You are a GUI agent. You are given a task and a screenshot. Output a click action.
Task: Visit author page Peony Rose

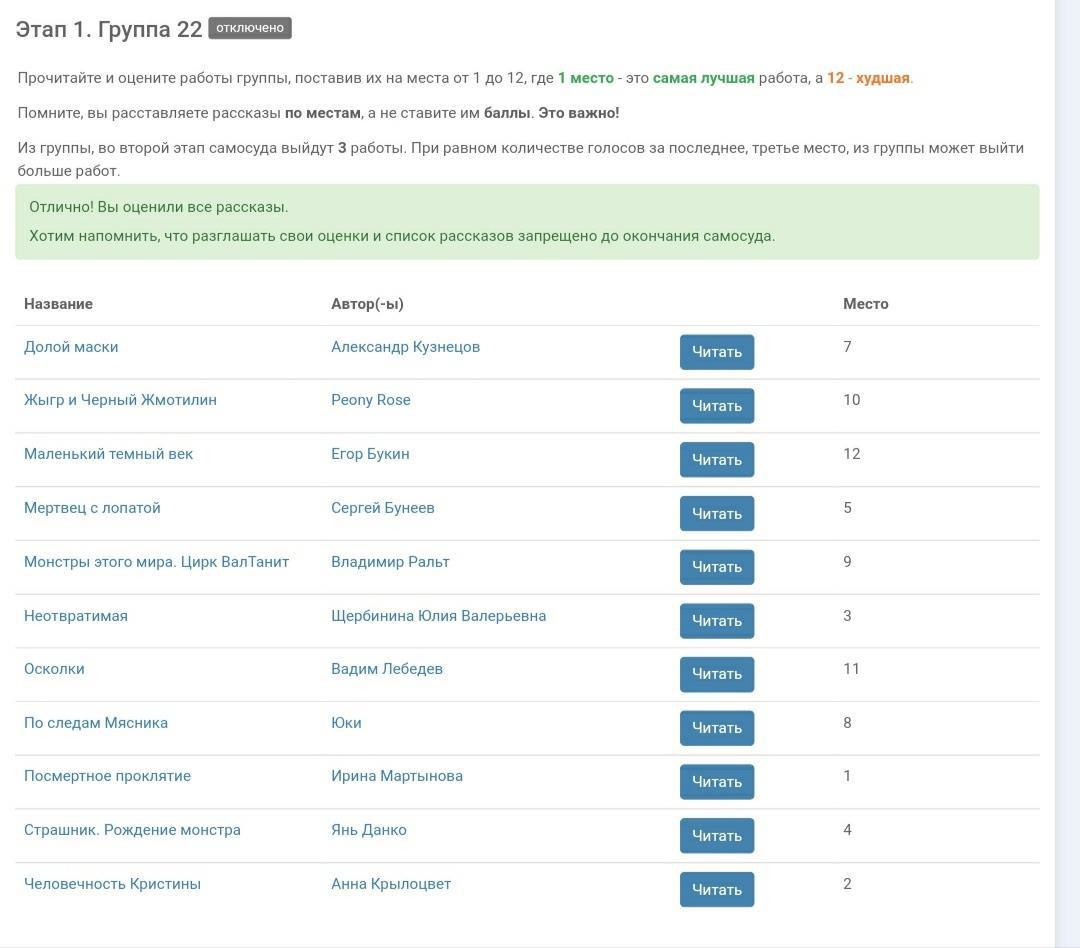[x=370, y=400]
